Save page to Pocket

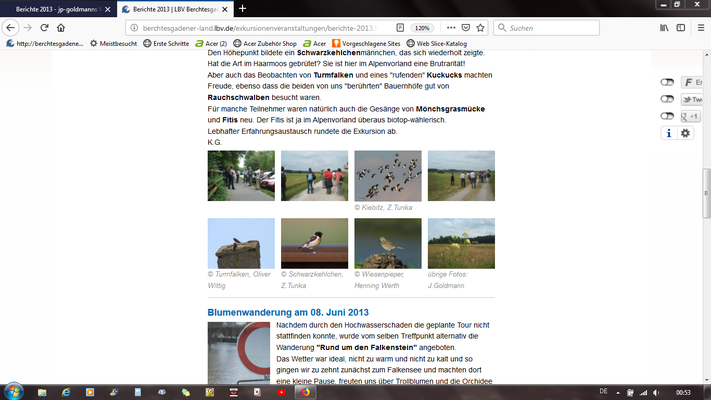[466, 28]
